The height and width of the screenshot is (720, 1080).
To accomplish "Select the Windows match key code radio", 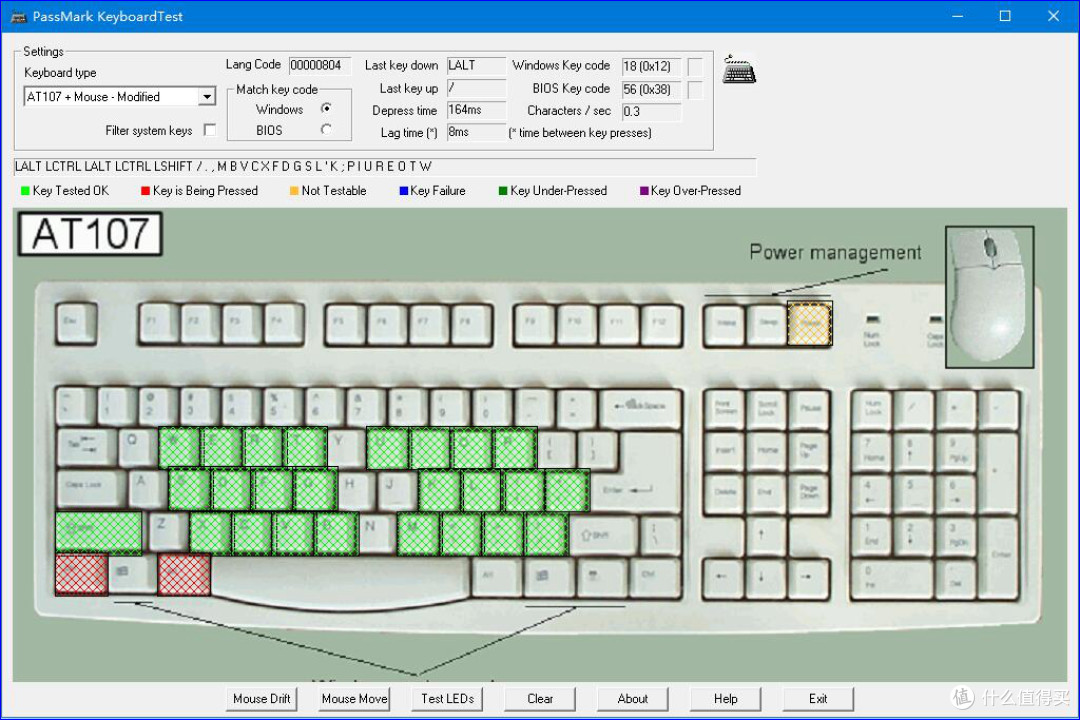I will (x=326, y=109).
